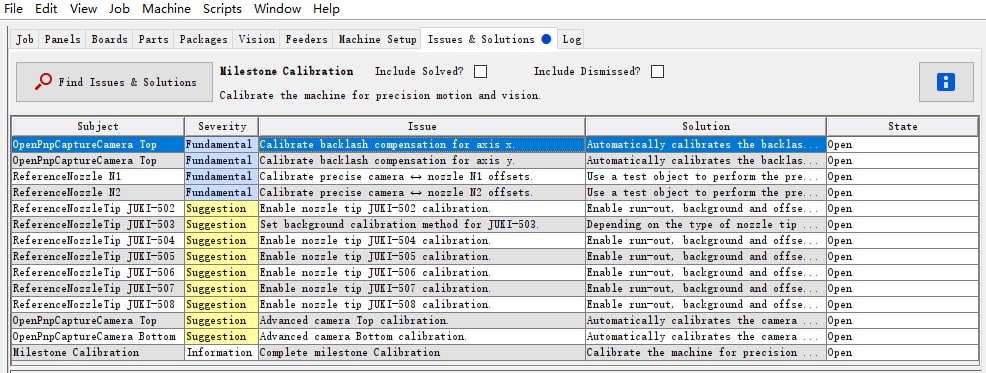Switch to the Feeders tab
Viewport: 986px width, 373px height.
306,39
